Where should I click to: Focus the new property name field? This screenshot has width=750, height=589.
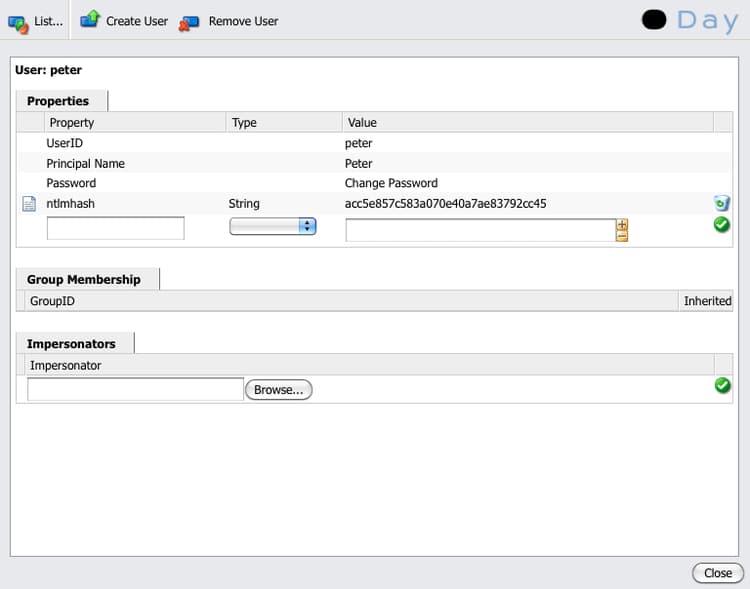click(x=115, y=228)
